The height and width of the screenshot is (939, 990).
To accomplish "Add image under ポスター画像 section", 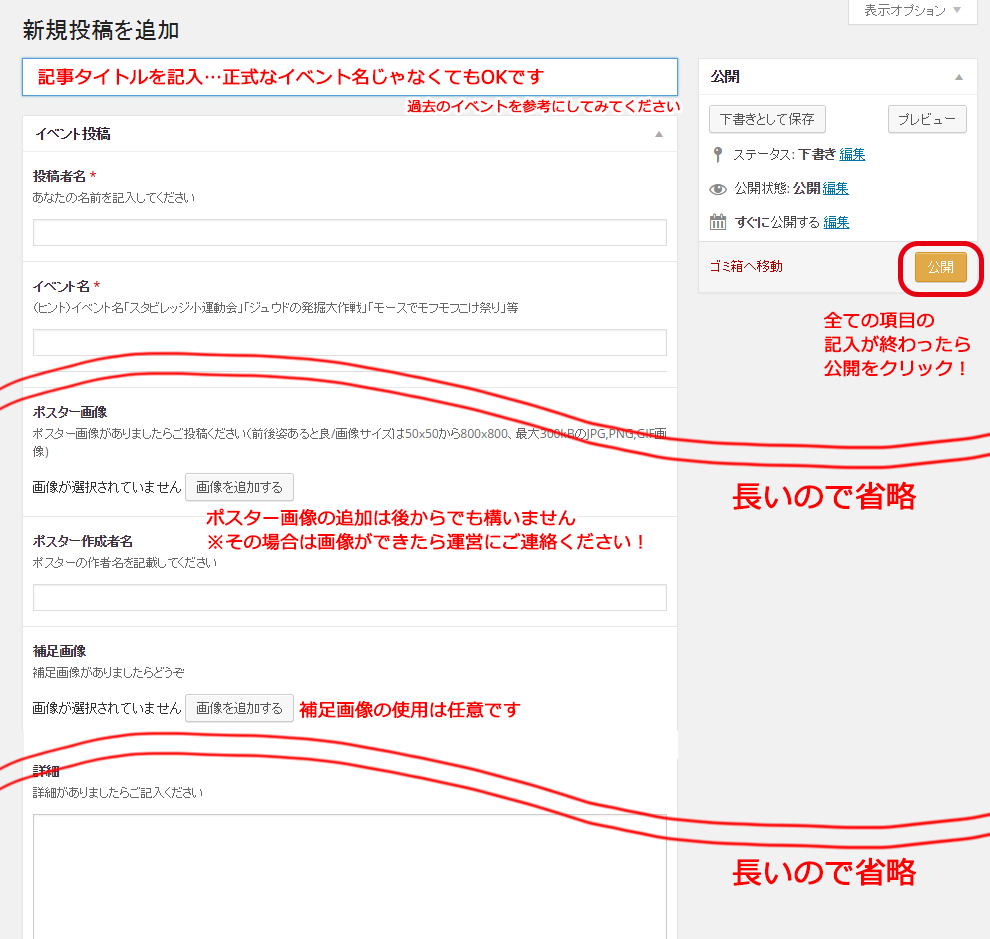I will coord(239,487).
